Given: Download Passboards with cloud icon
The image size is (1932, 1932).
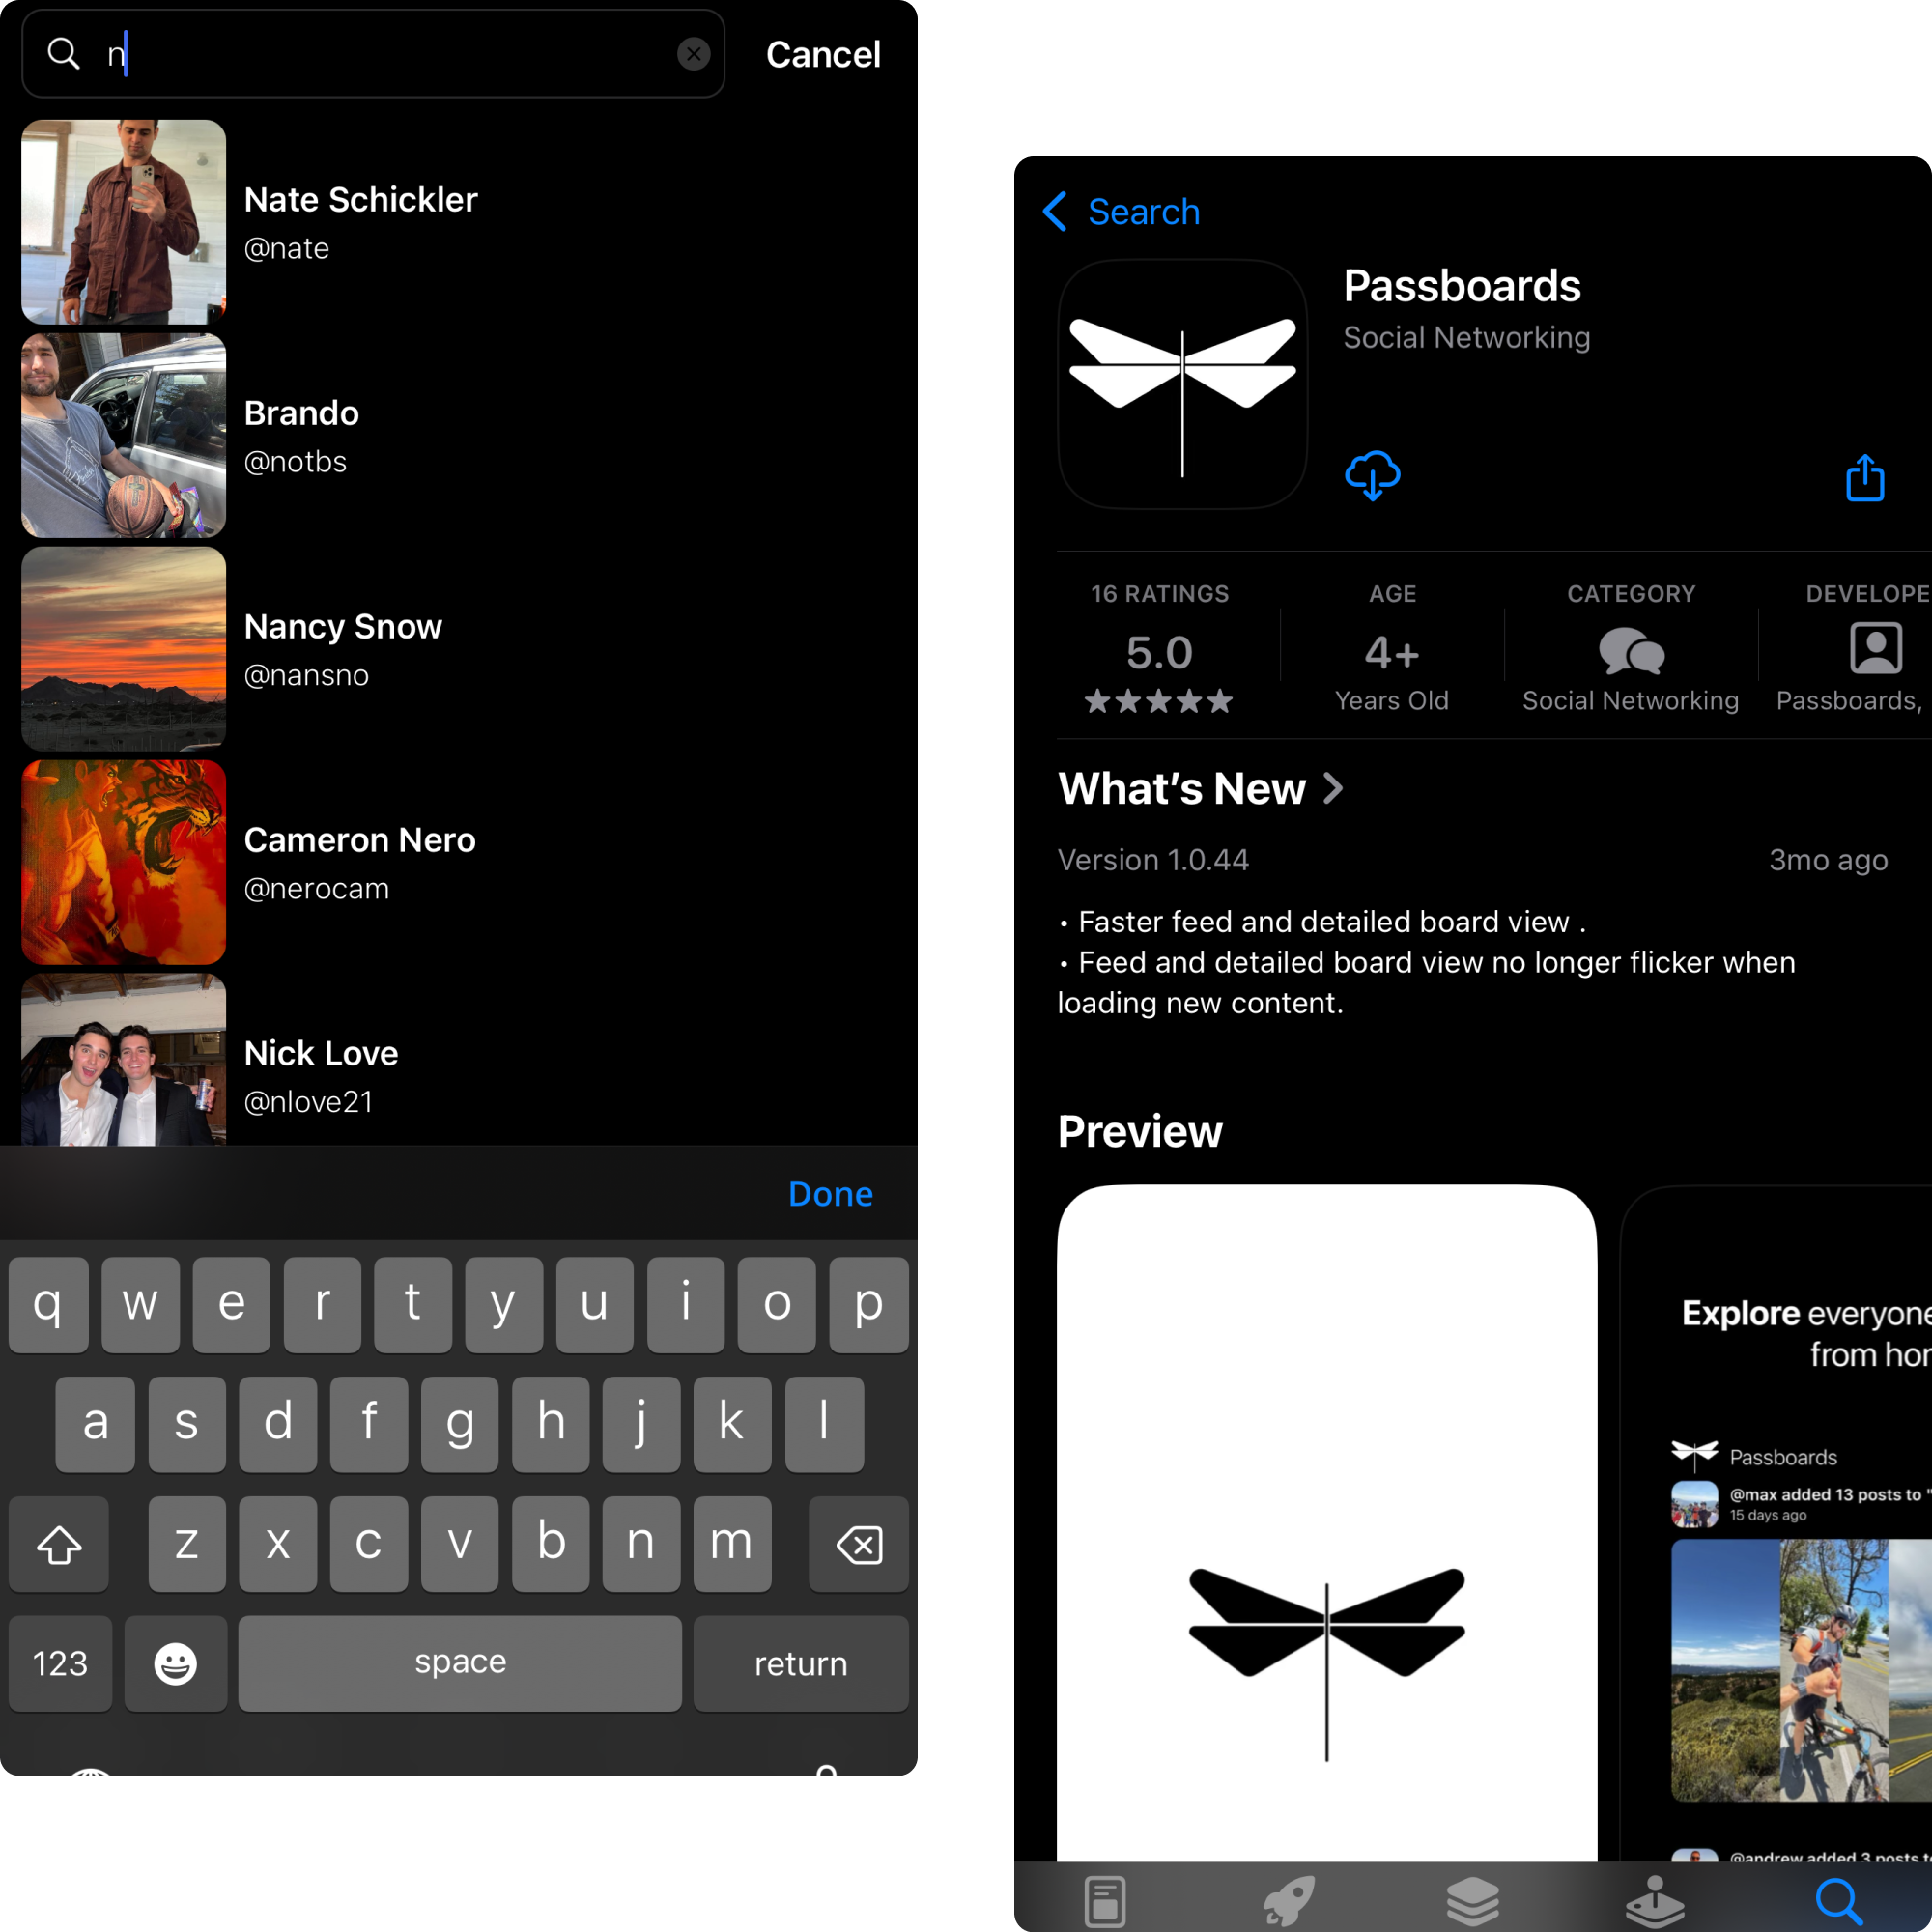Looking at the screenshot, I should tap(1372, 475).
